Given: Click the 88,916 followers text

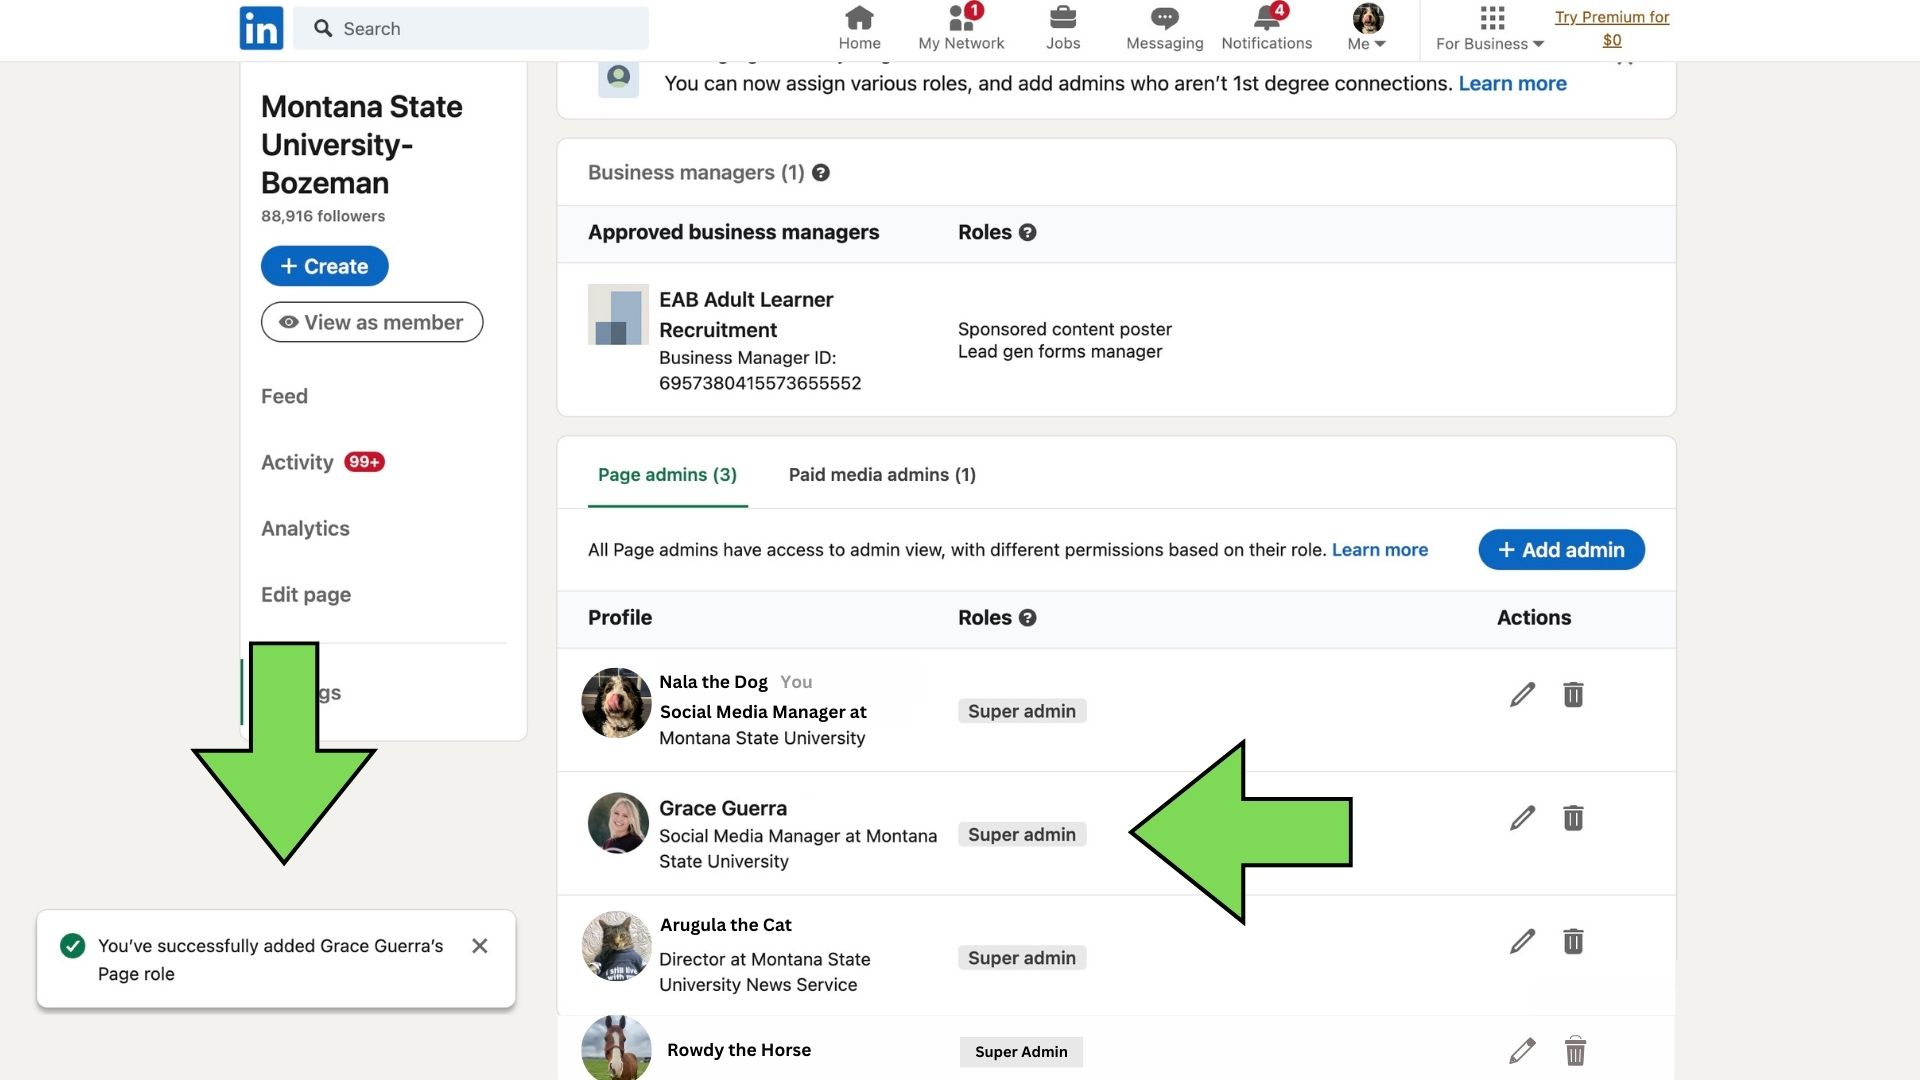Looking at the screenshot, I should pyautogui.click(x=323, y=216).
